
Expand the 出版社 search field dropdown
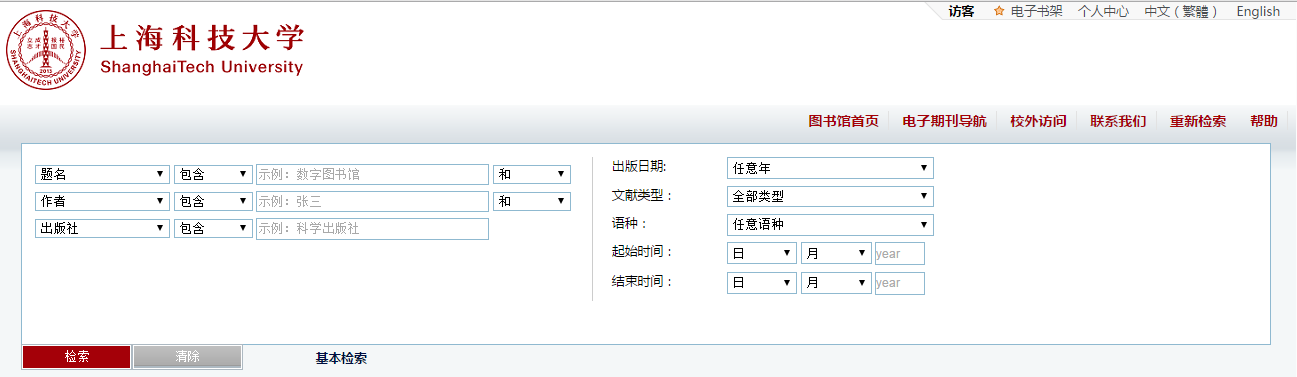pos(102,228)
